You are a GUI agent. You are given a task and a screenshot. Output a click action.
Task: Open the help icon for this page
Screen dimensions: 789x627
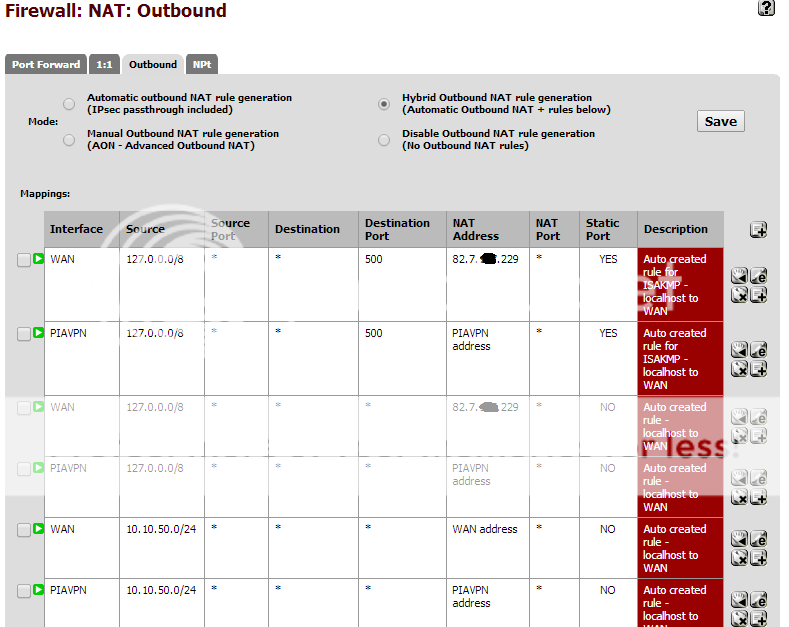click(x=767, y=9)
